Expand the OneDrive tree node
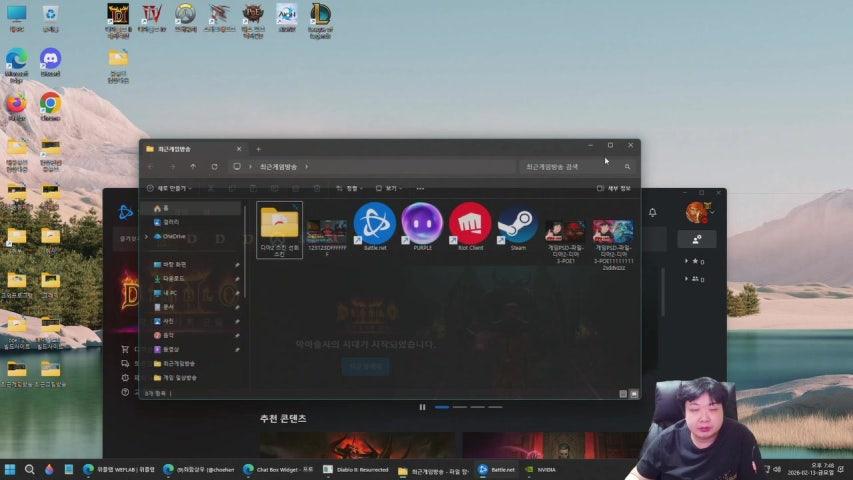853x480 pixels. click(146, 236)
